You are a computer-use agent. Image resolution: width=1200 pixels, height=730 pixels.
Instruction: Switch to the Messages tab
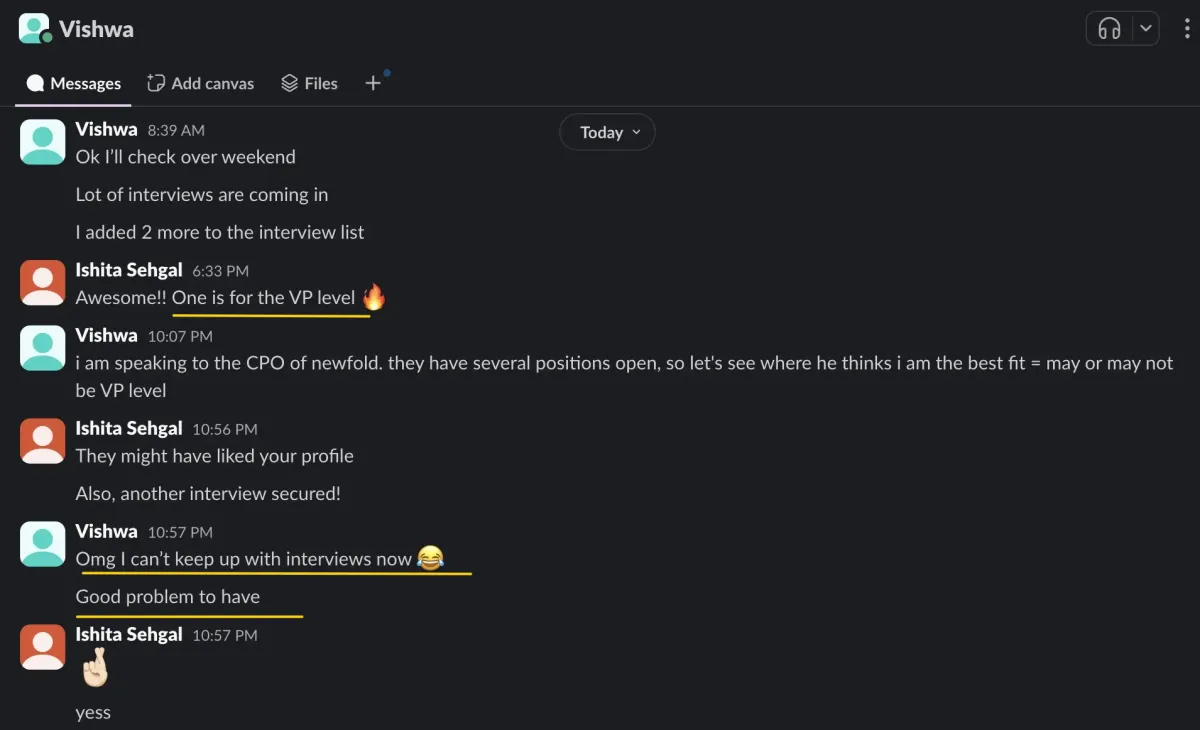click(74, 84)
